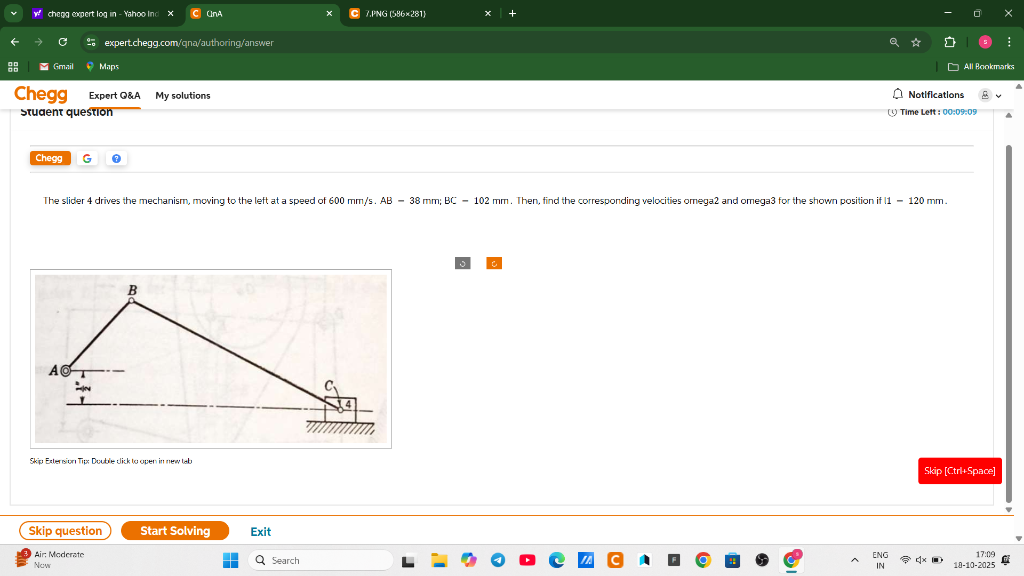The height and width of the screenshot is (576, 1024).
Task: Launch YouTube from the taskbar
Action: click(x=527, y=560)
